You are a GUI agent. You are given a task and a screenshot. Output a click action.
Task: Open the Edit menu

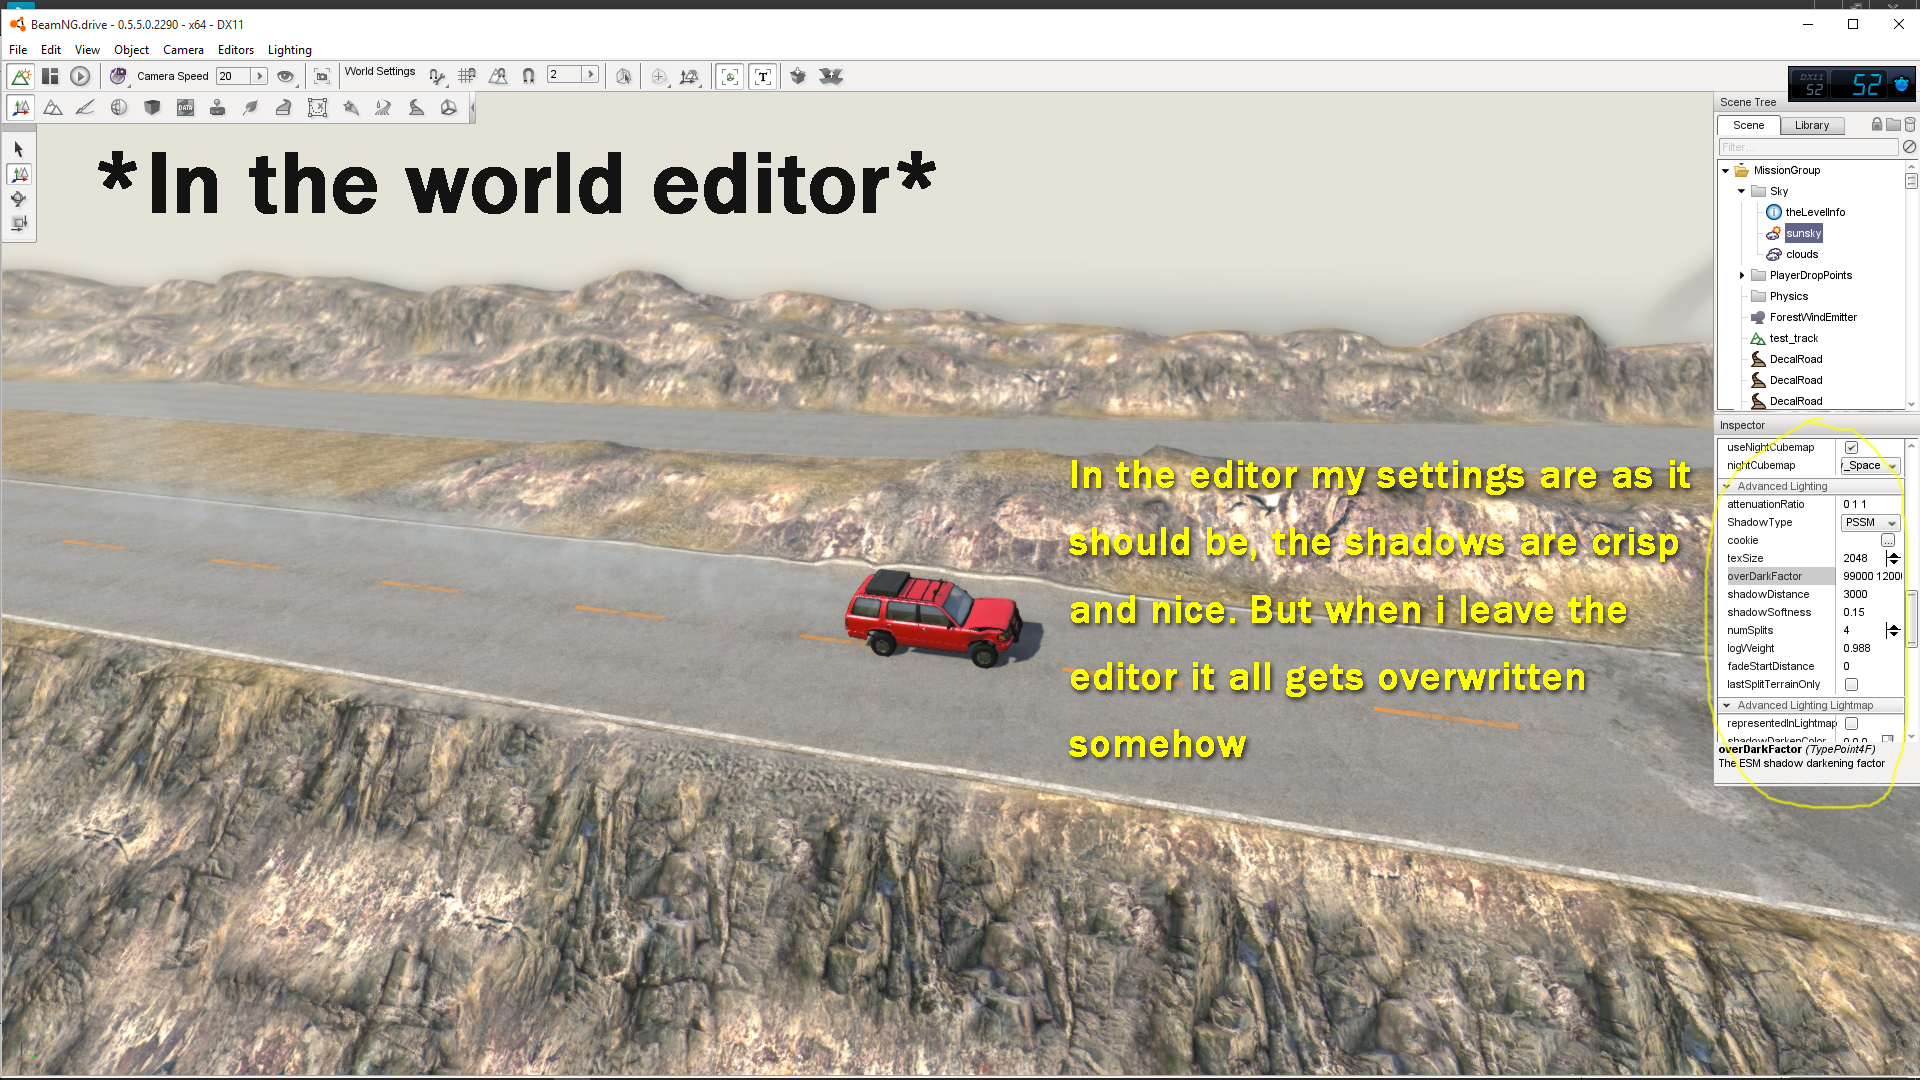pyautogui.click(x=51, y=50)
